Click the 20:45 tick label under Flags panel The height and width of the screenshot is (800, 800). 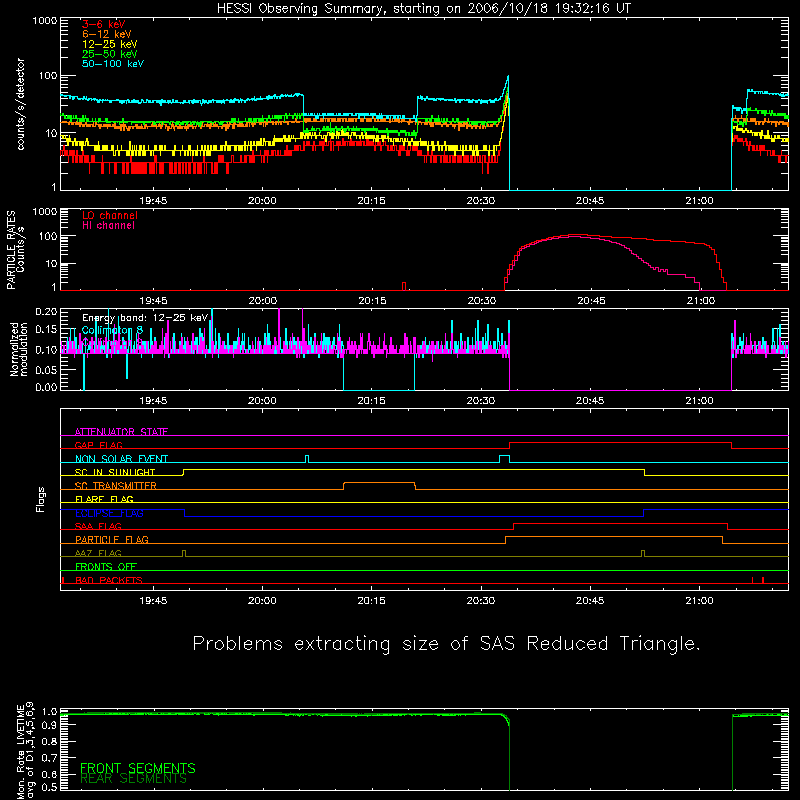590,601
